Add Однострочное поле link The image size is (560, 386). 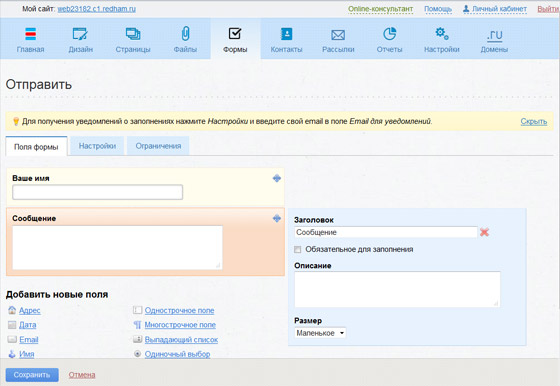click(179, 310)
